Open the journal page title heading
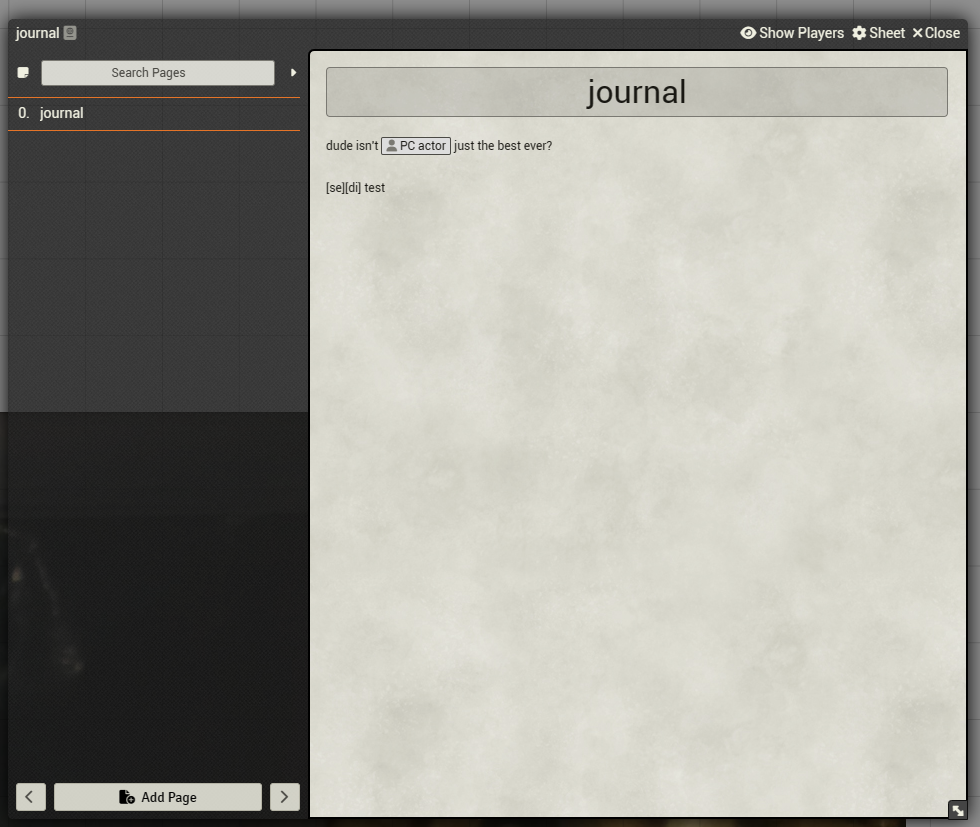This screenshot has height=827, width=980. [636, 91]
